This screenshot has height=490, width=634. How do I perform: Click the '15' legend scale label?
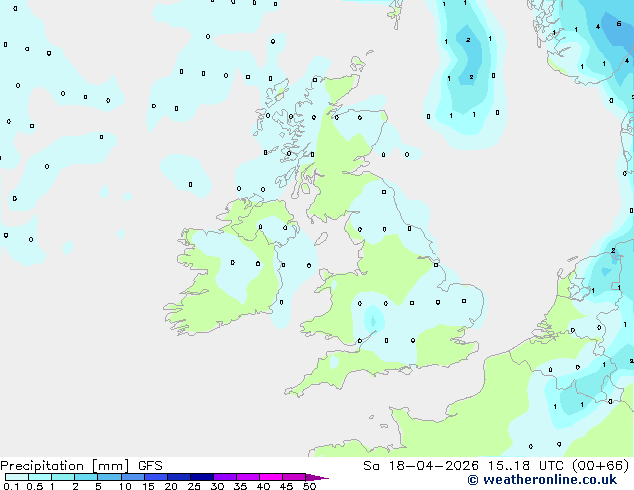(148, 486)
